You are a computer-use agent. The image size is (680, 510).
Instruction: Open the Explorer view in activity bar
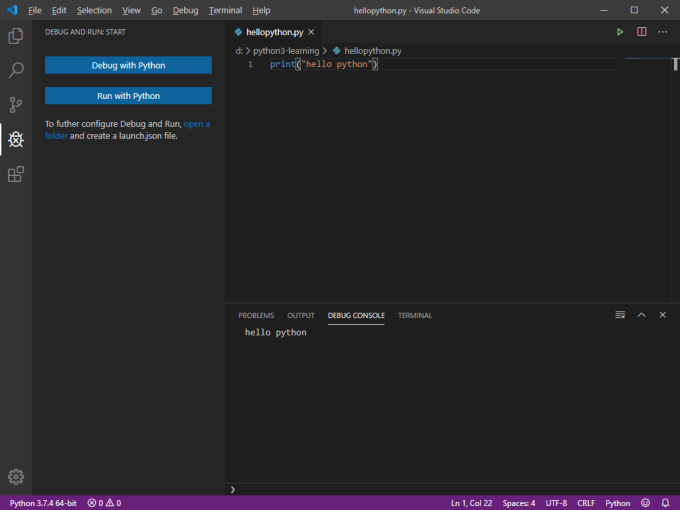click(x=16, y=36)
